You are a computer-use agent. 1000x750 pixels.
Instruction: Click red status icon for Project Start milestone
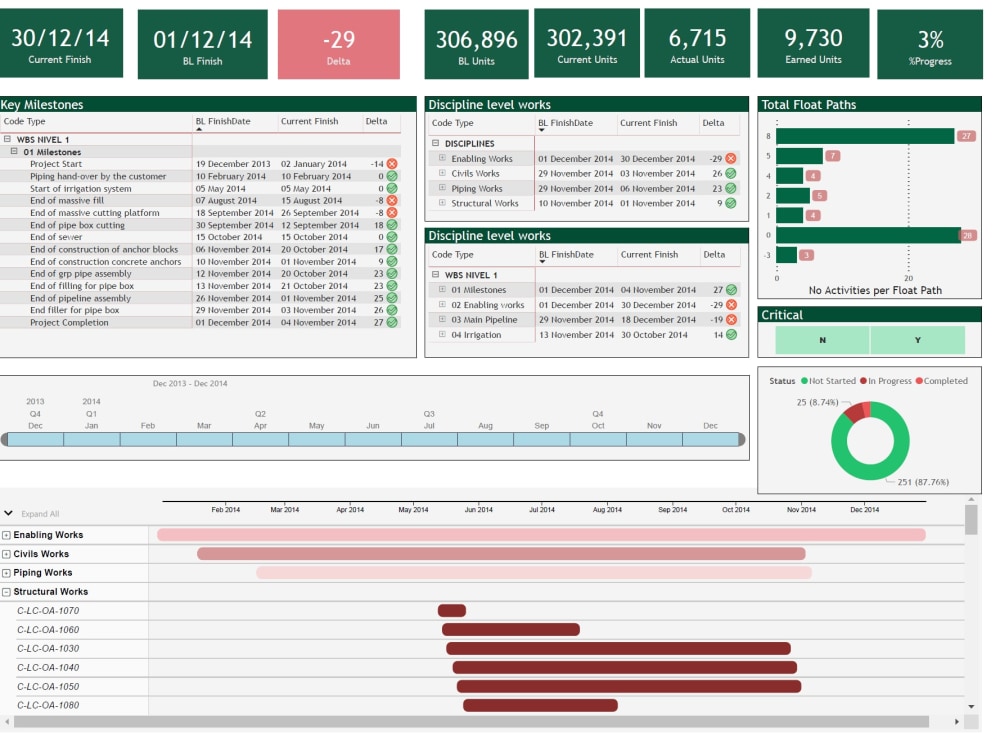[392, 164]
